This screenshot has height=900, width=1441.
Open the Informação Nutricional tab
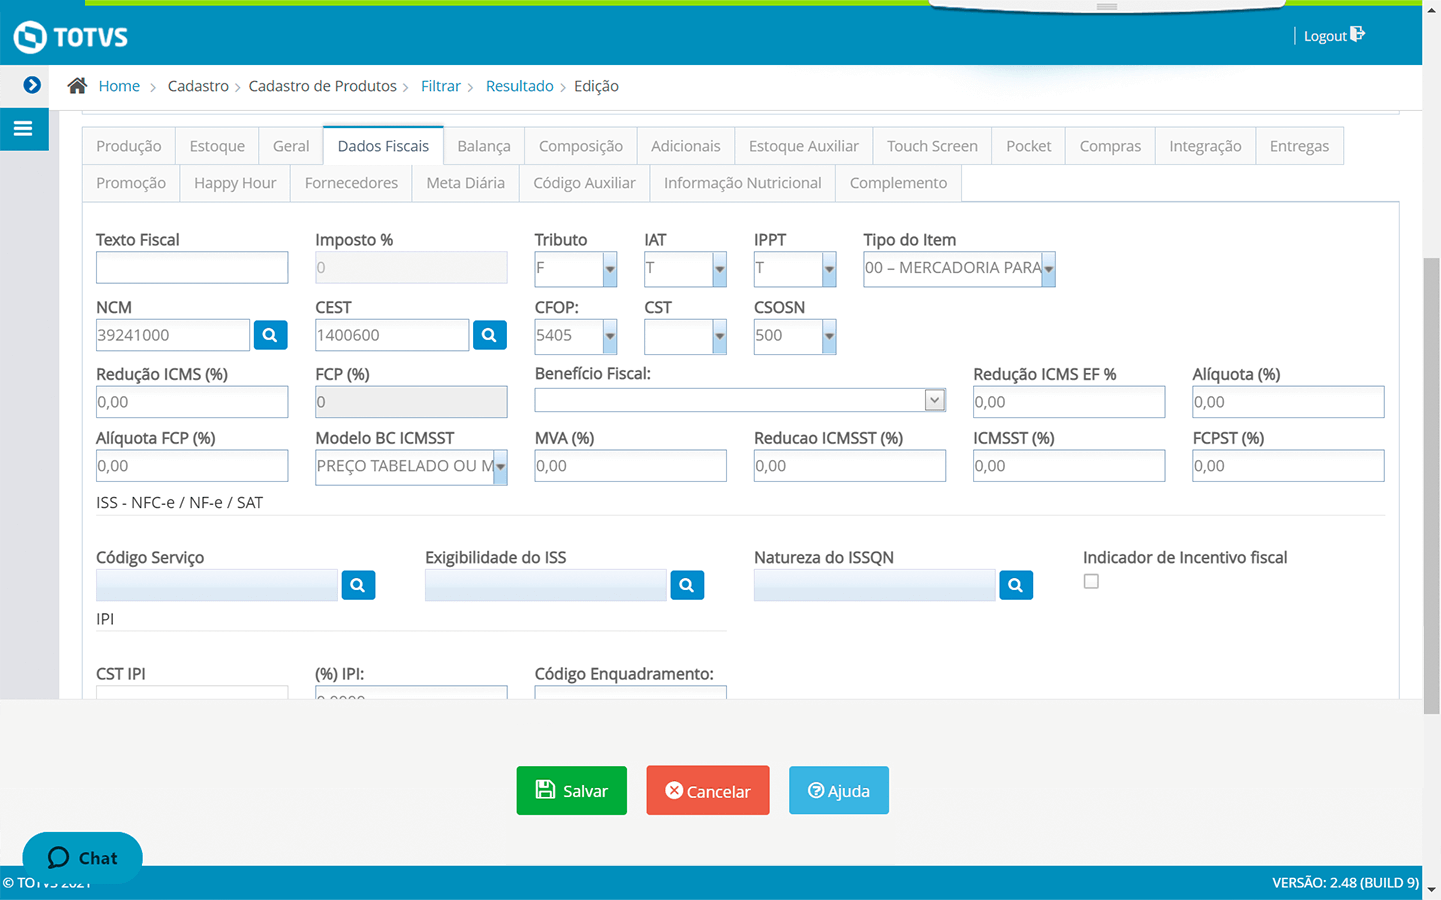[742, 183]
